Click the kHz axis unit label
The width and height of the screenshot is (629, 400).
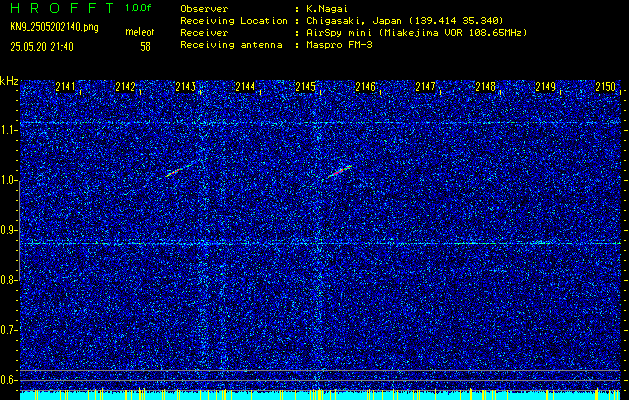point(9,81)
